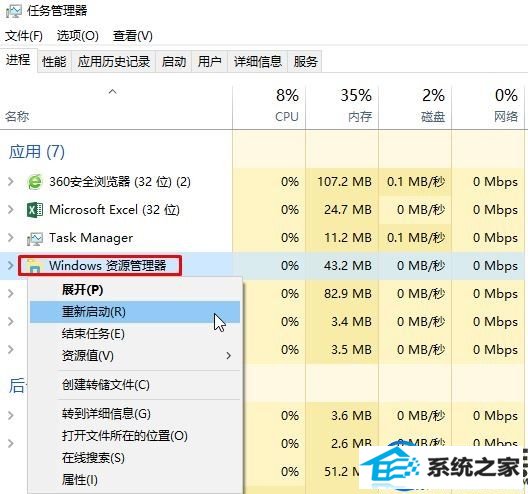
Task: Switch to the 用户 tab
Action: (x=210, y=62)
